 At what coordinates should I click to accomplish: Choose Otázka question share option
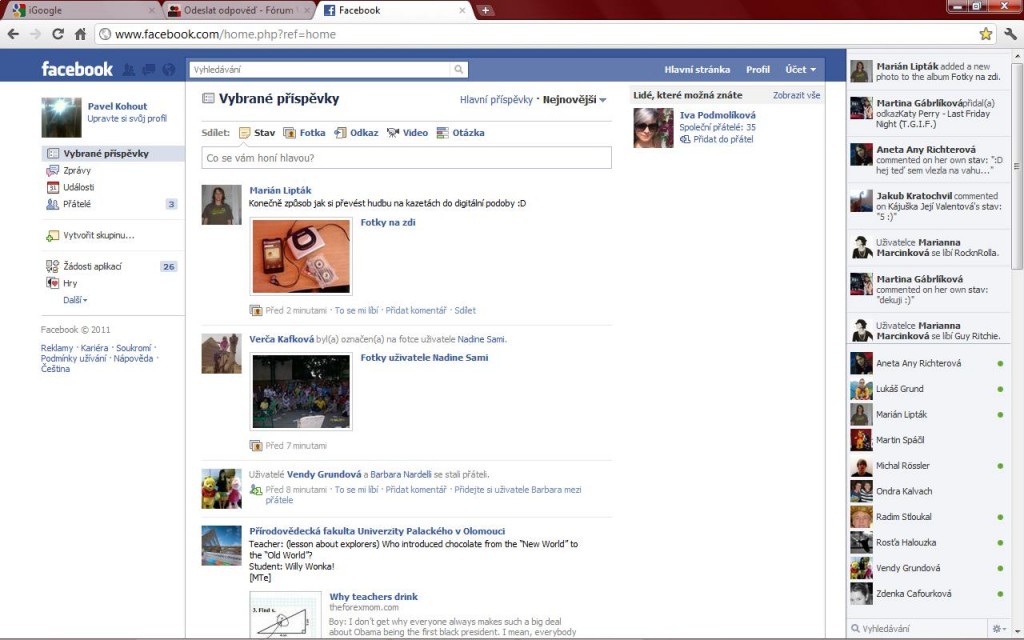461,133
